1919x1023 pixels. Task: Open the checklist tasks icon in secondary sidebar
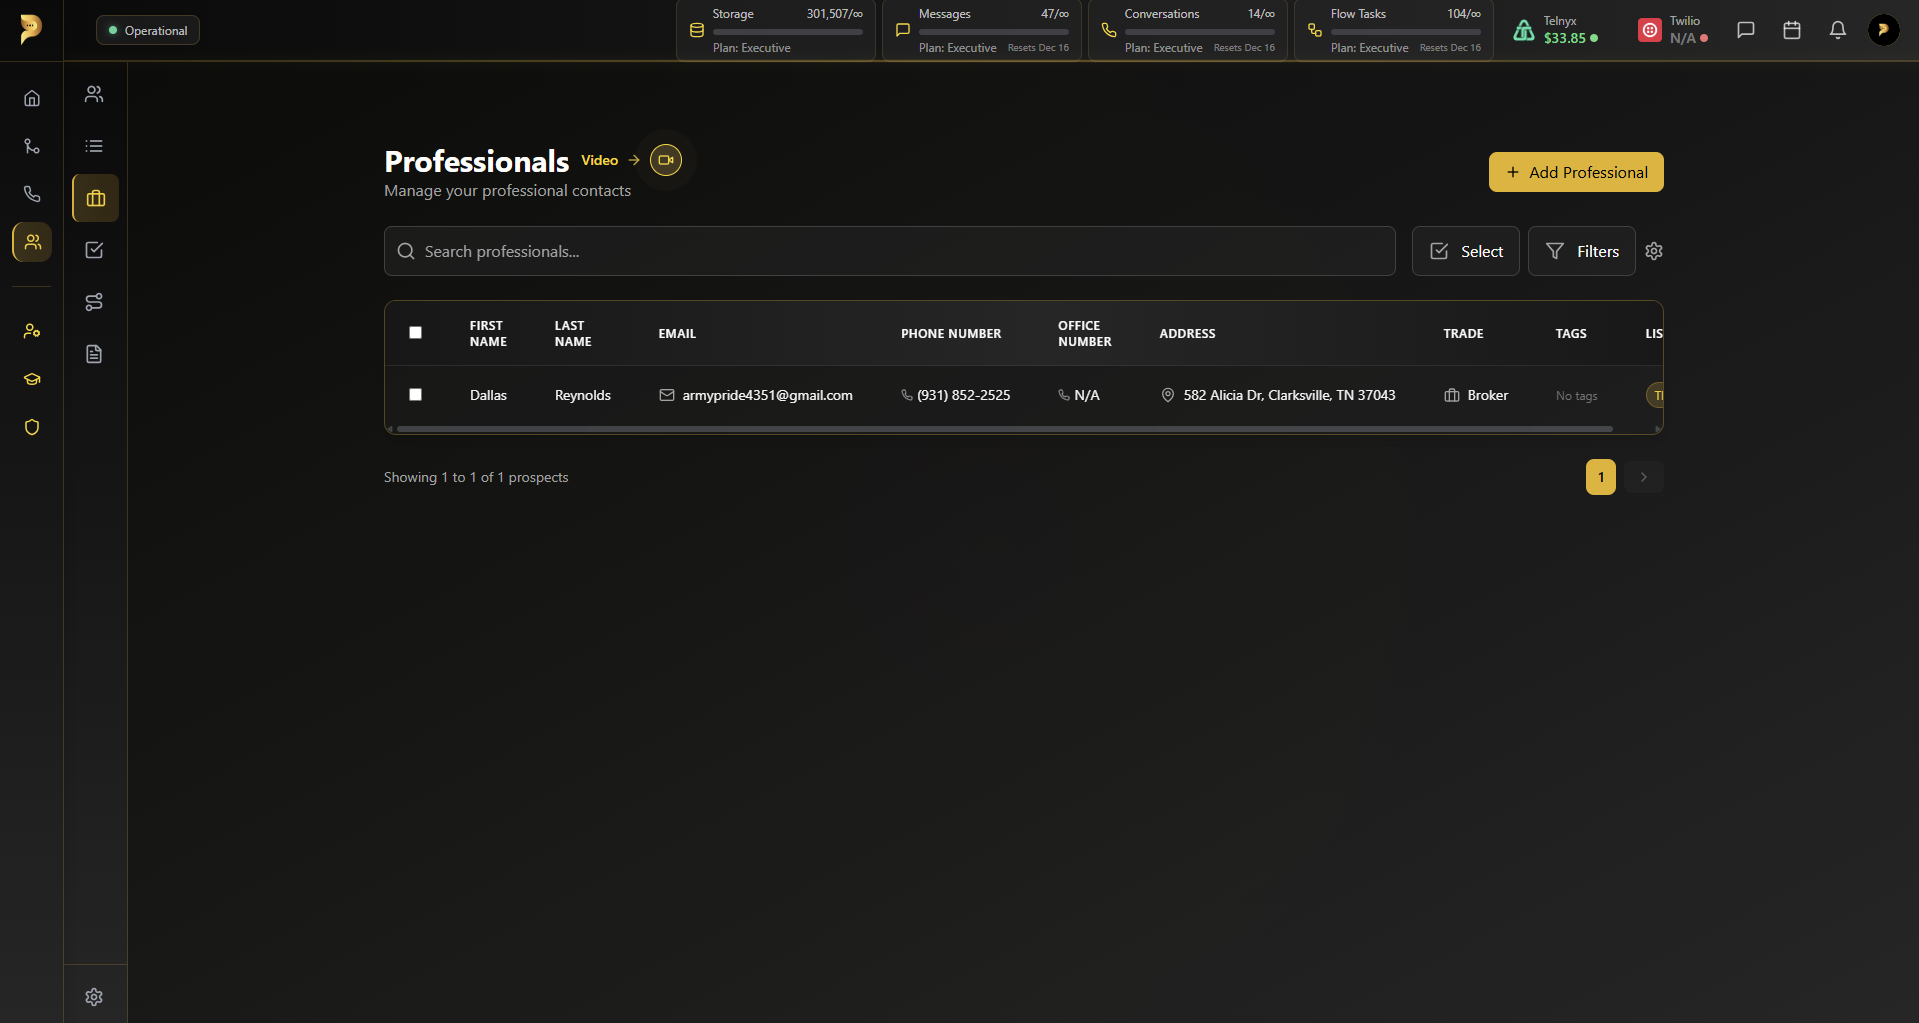[94, 250]
